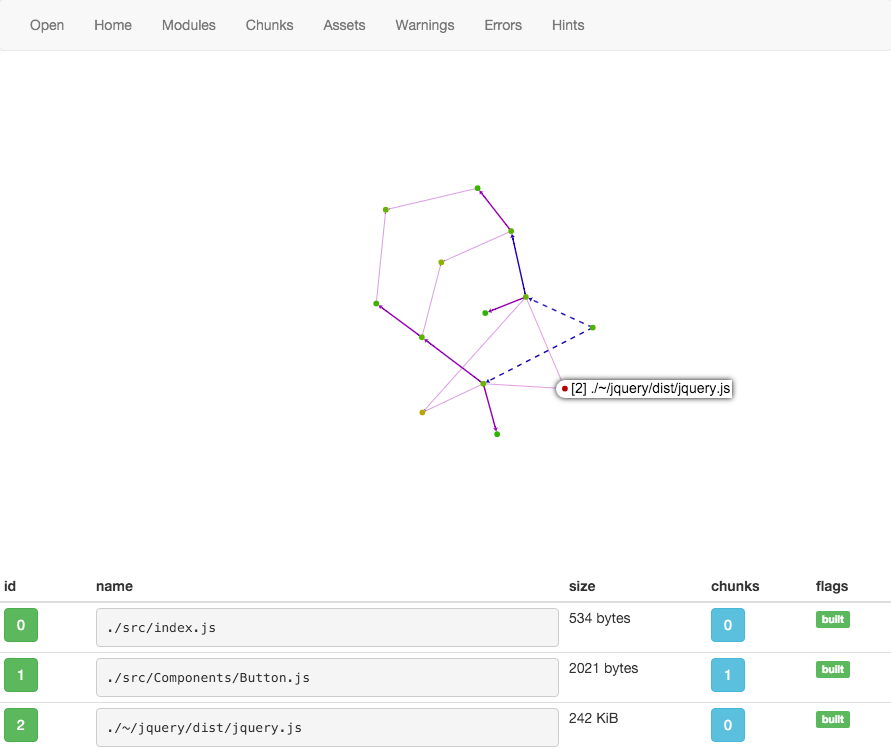Open the Modules tab
The width and height of the screenshot is (891, 751).
point(188,25)
